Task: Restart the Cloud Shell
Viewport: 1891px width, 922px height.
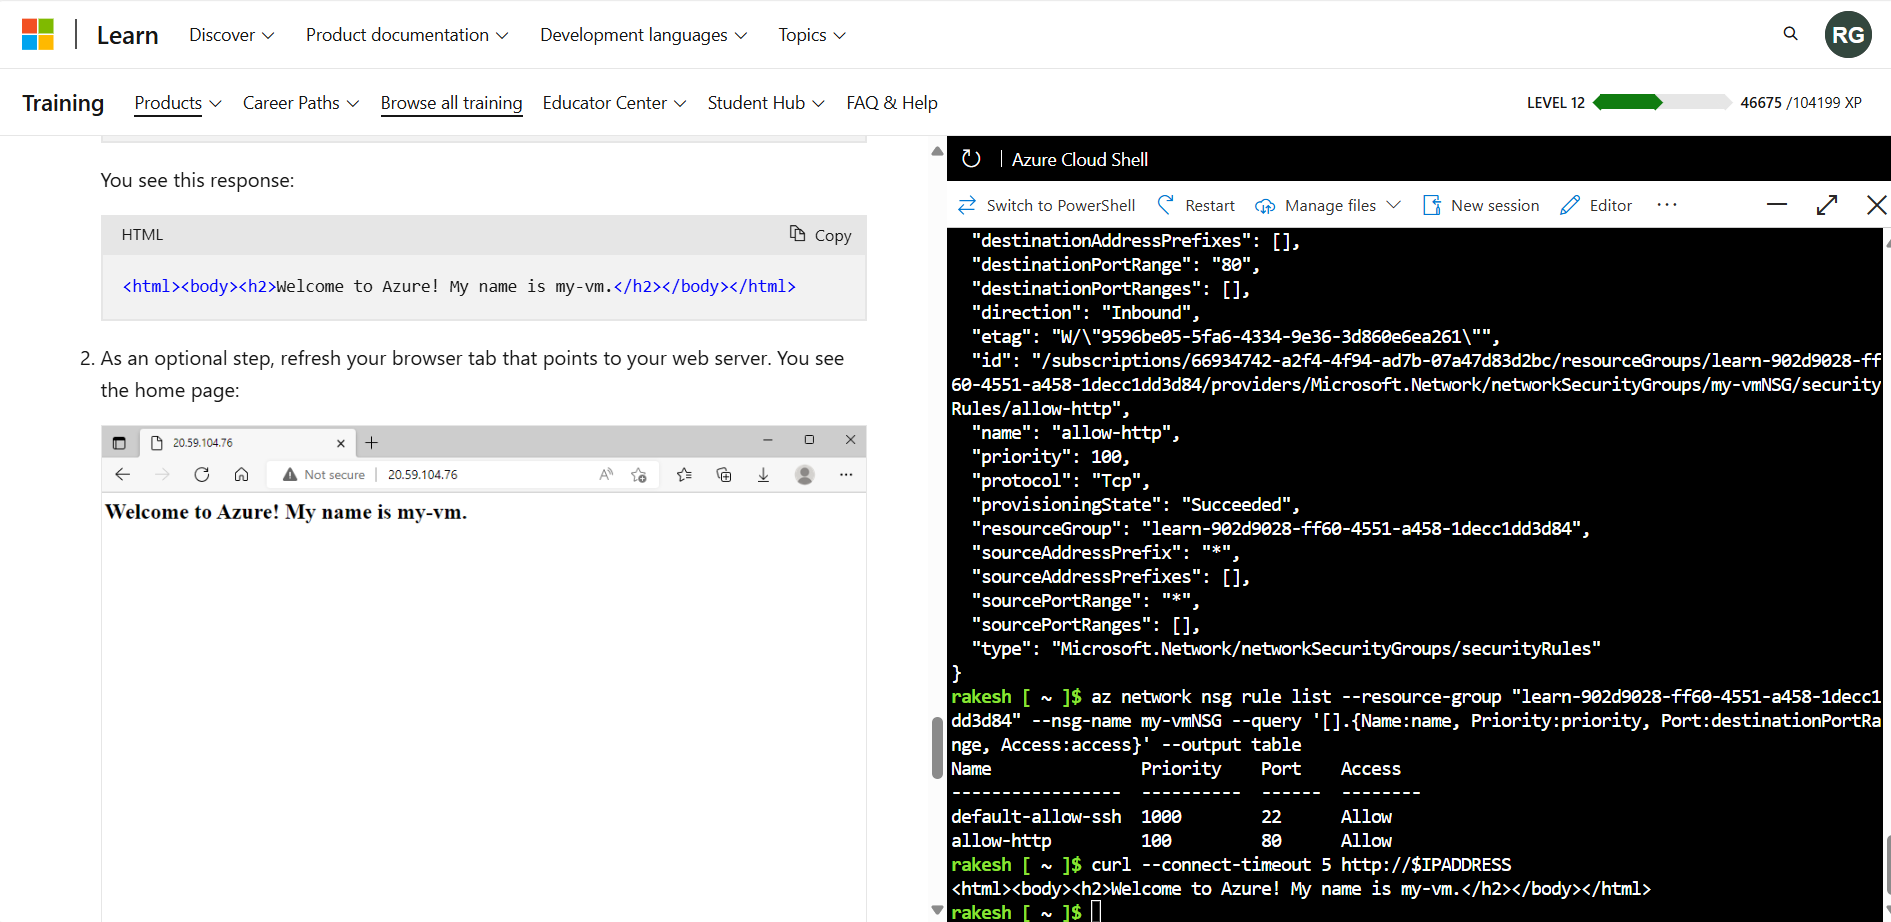Action: click(x=1196, y=205)
